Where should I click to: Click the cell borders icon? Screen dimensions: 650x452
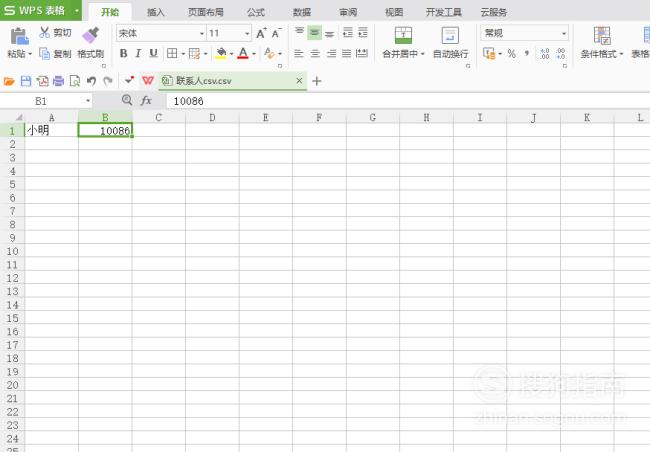[172, 53]
